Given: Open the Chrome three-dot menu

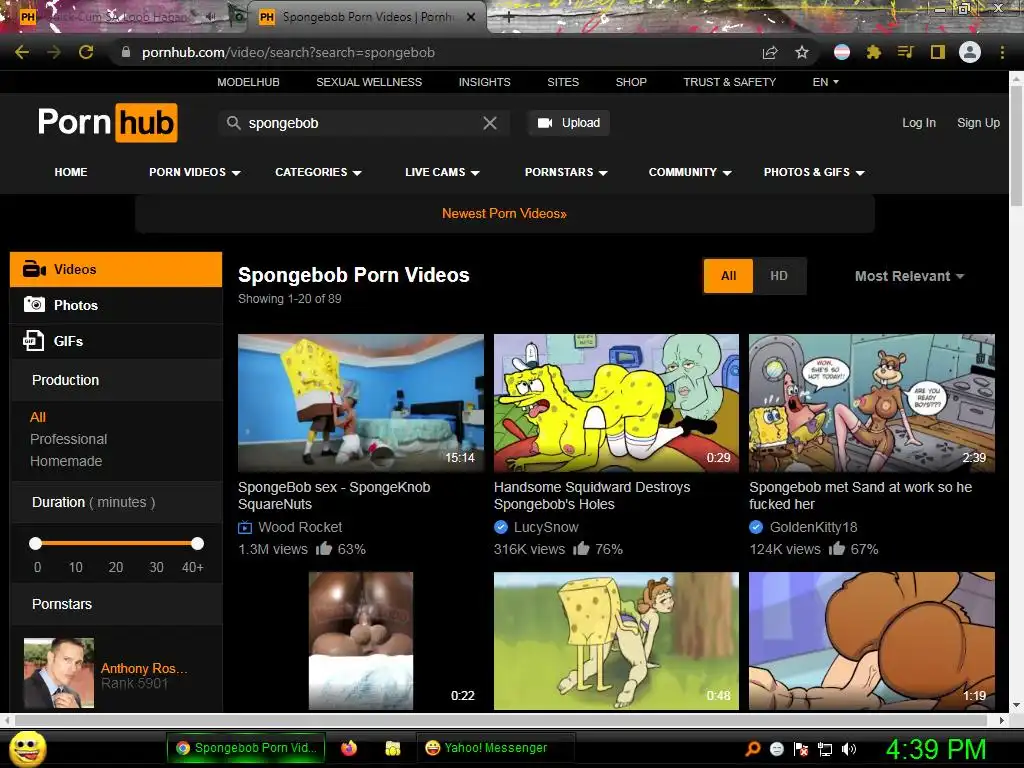Looking at the screenshot, I should coord(1002,52).
